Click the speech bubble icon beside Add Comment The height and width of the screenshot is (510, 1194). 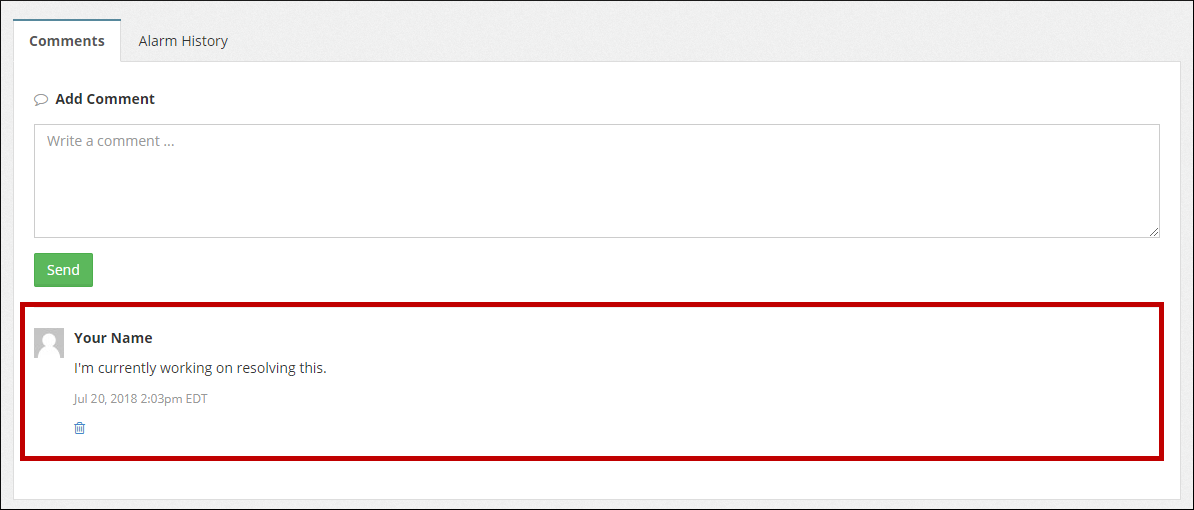pos(41,100)
